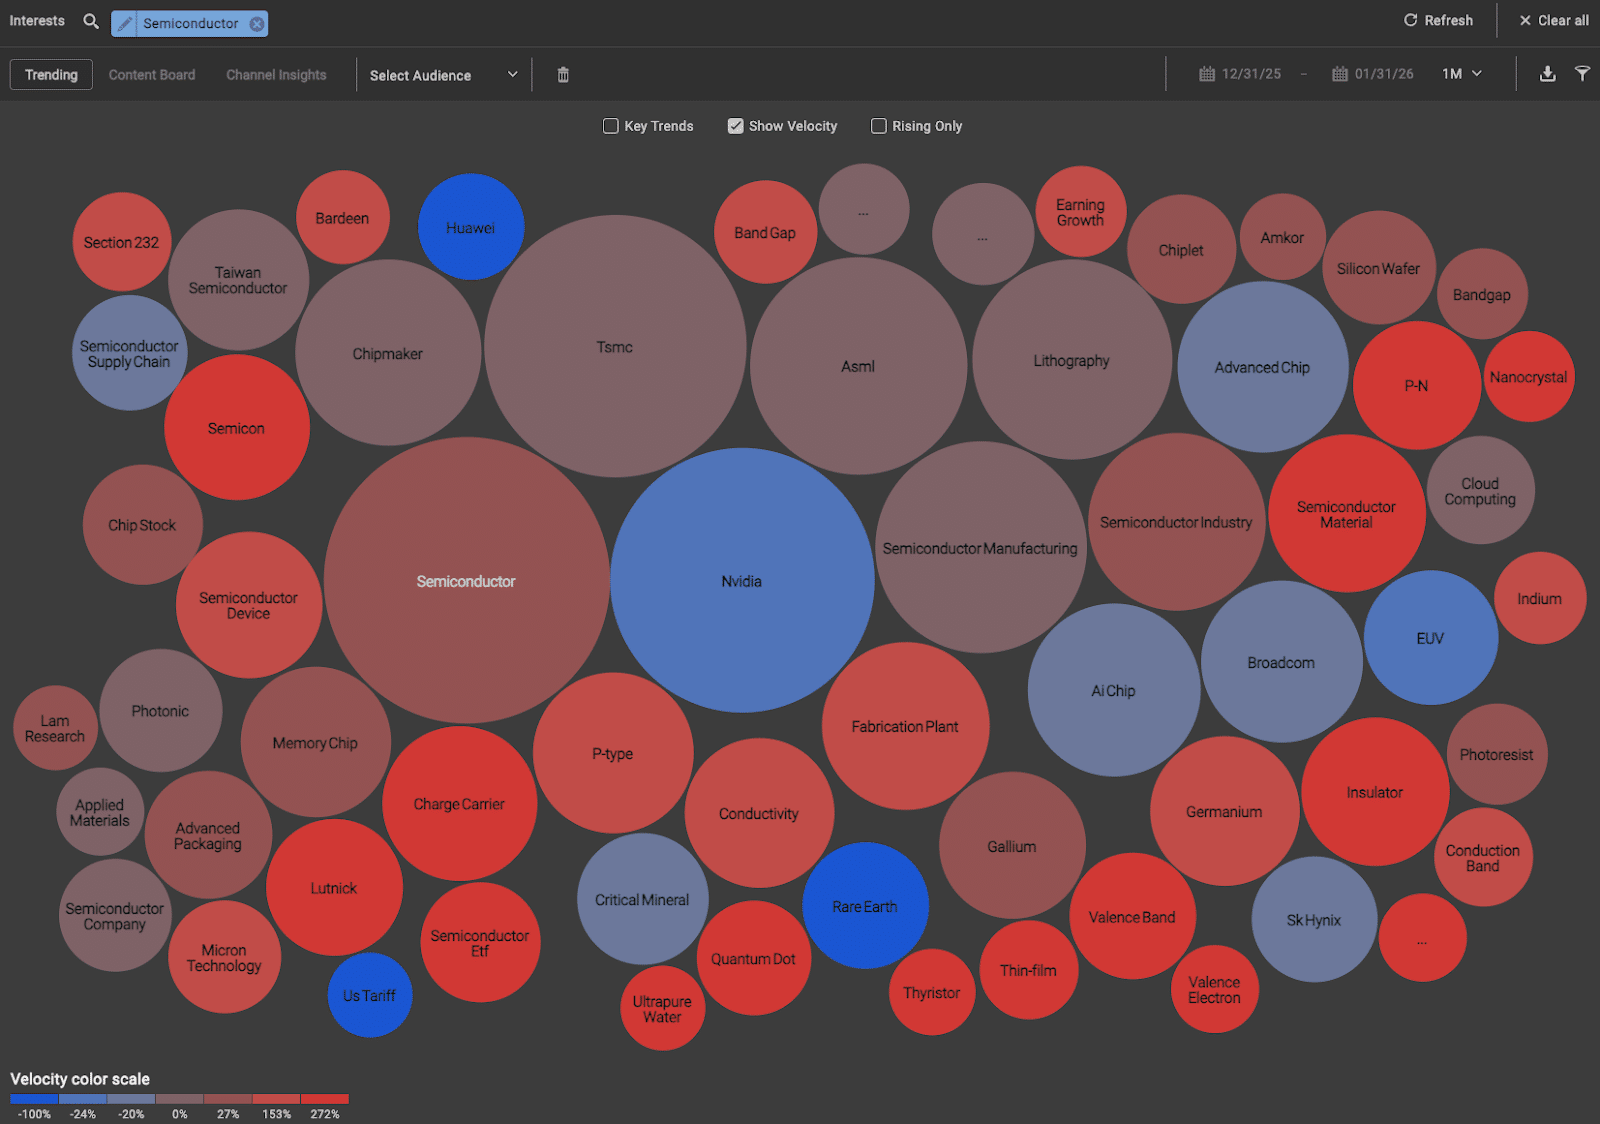Enable the Key Trends checkbox
Viewport: 1600px width, 1124px height.
coord(611,126)
